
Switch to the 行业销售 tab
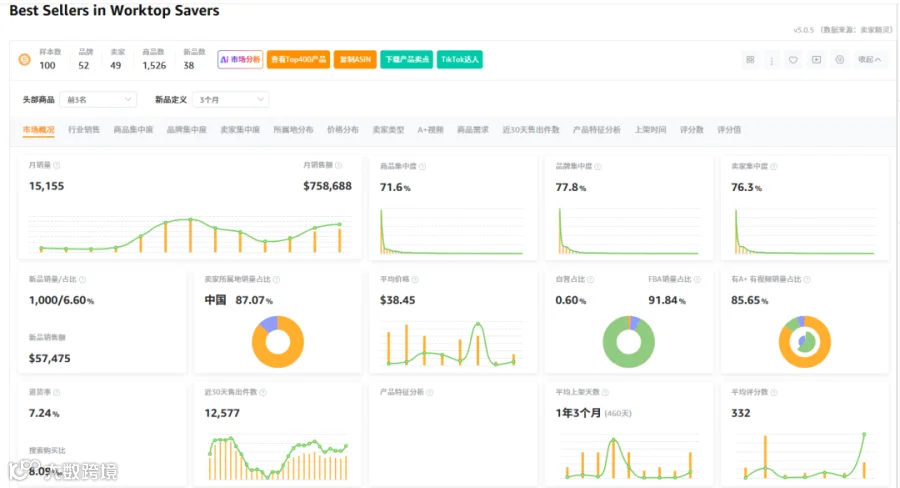tap(84, 130)
